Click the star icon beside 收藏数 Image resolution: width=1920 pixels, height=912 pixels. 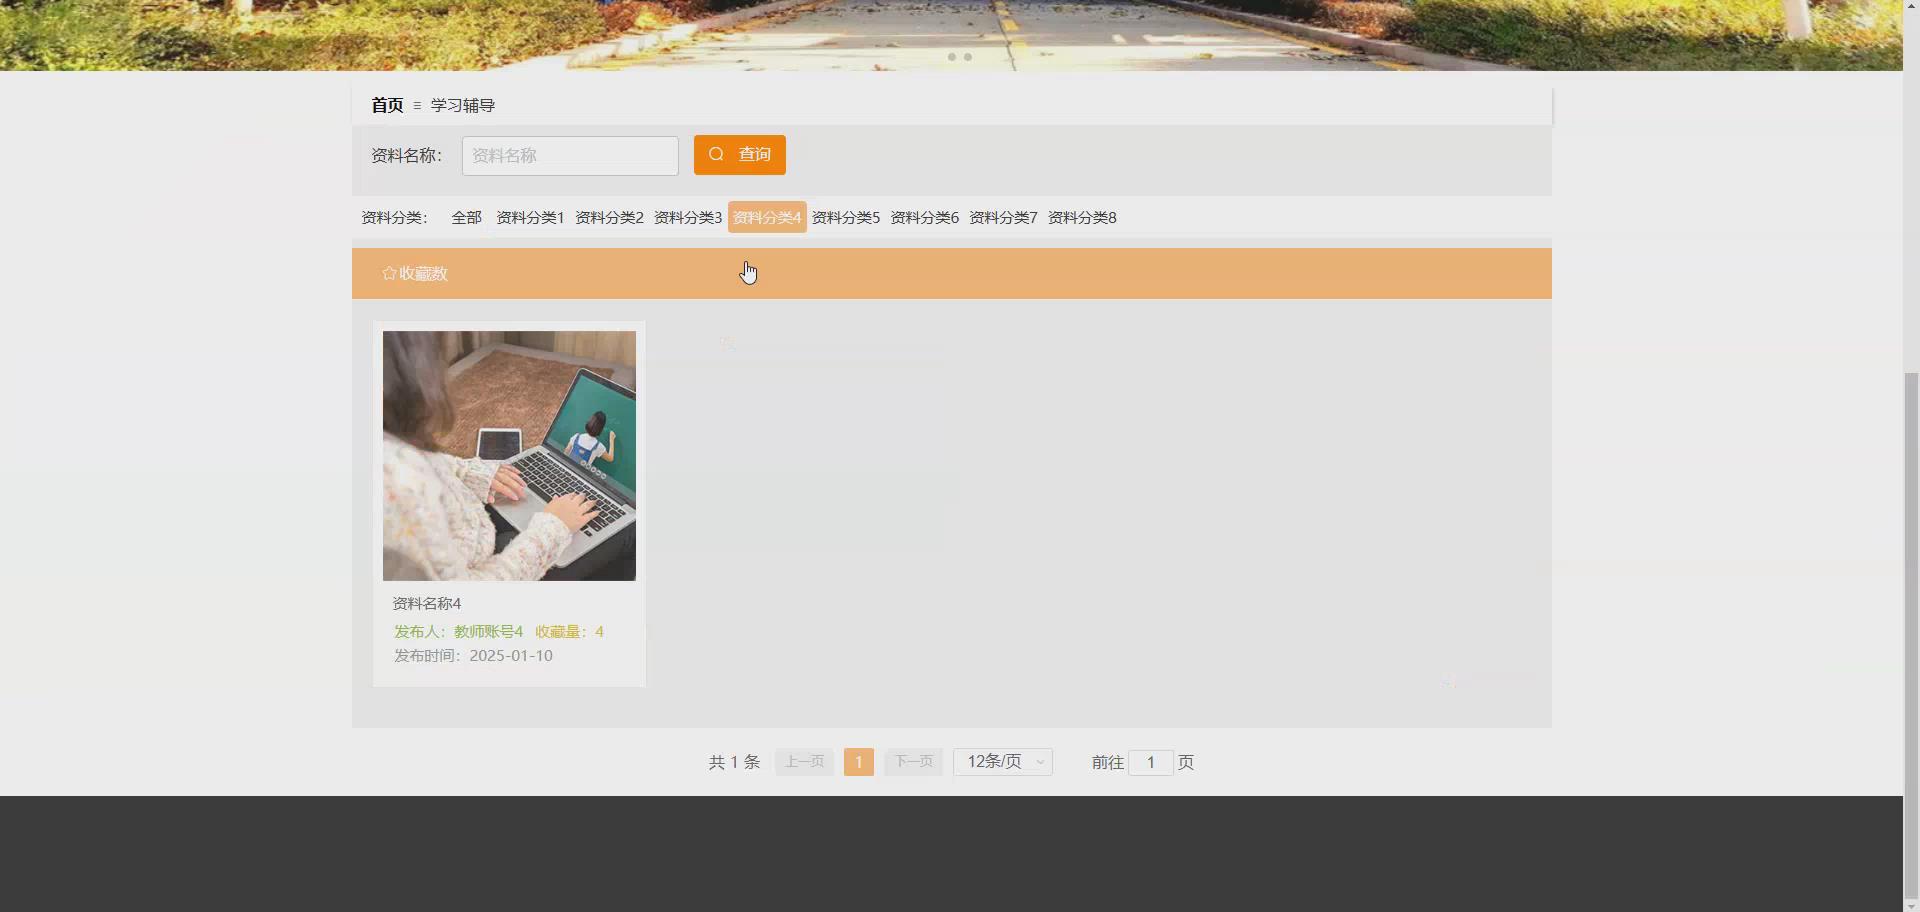click(388, 273)
